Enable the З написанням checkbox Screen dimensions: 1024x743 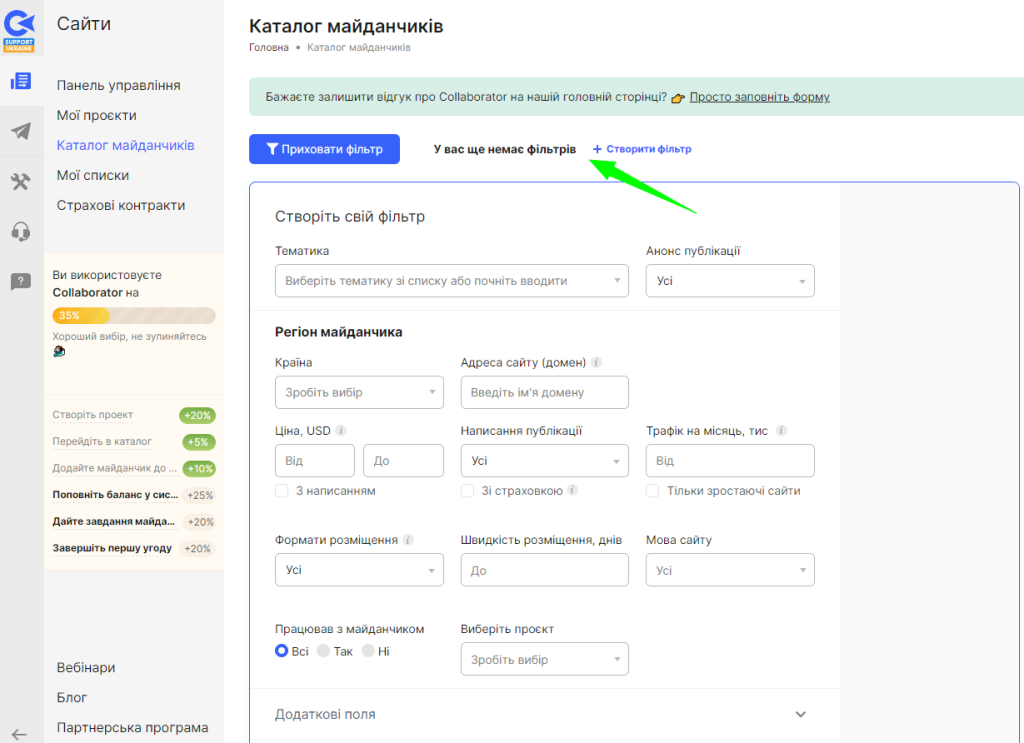pos(282,491)
